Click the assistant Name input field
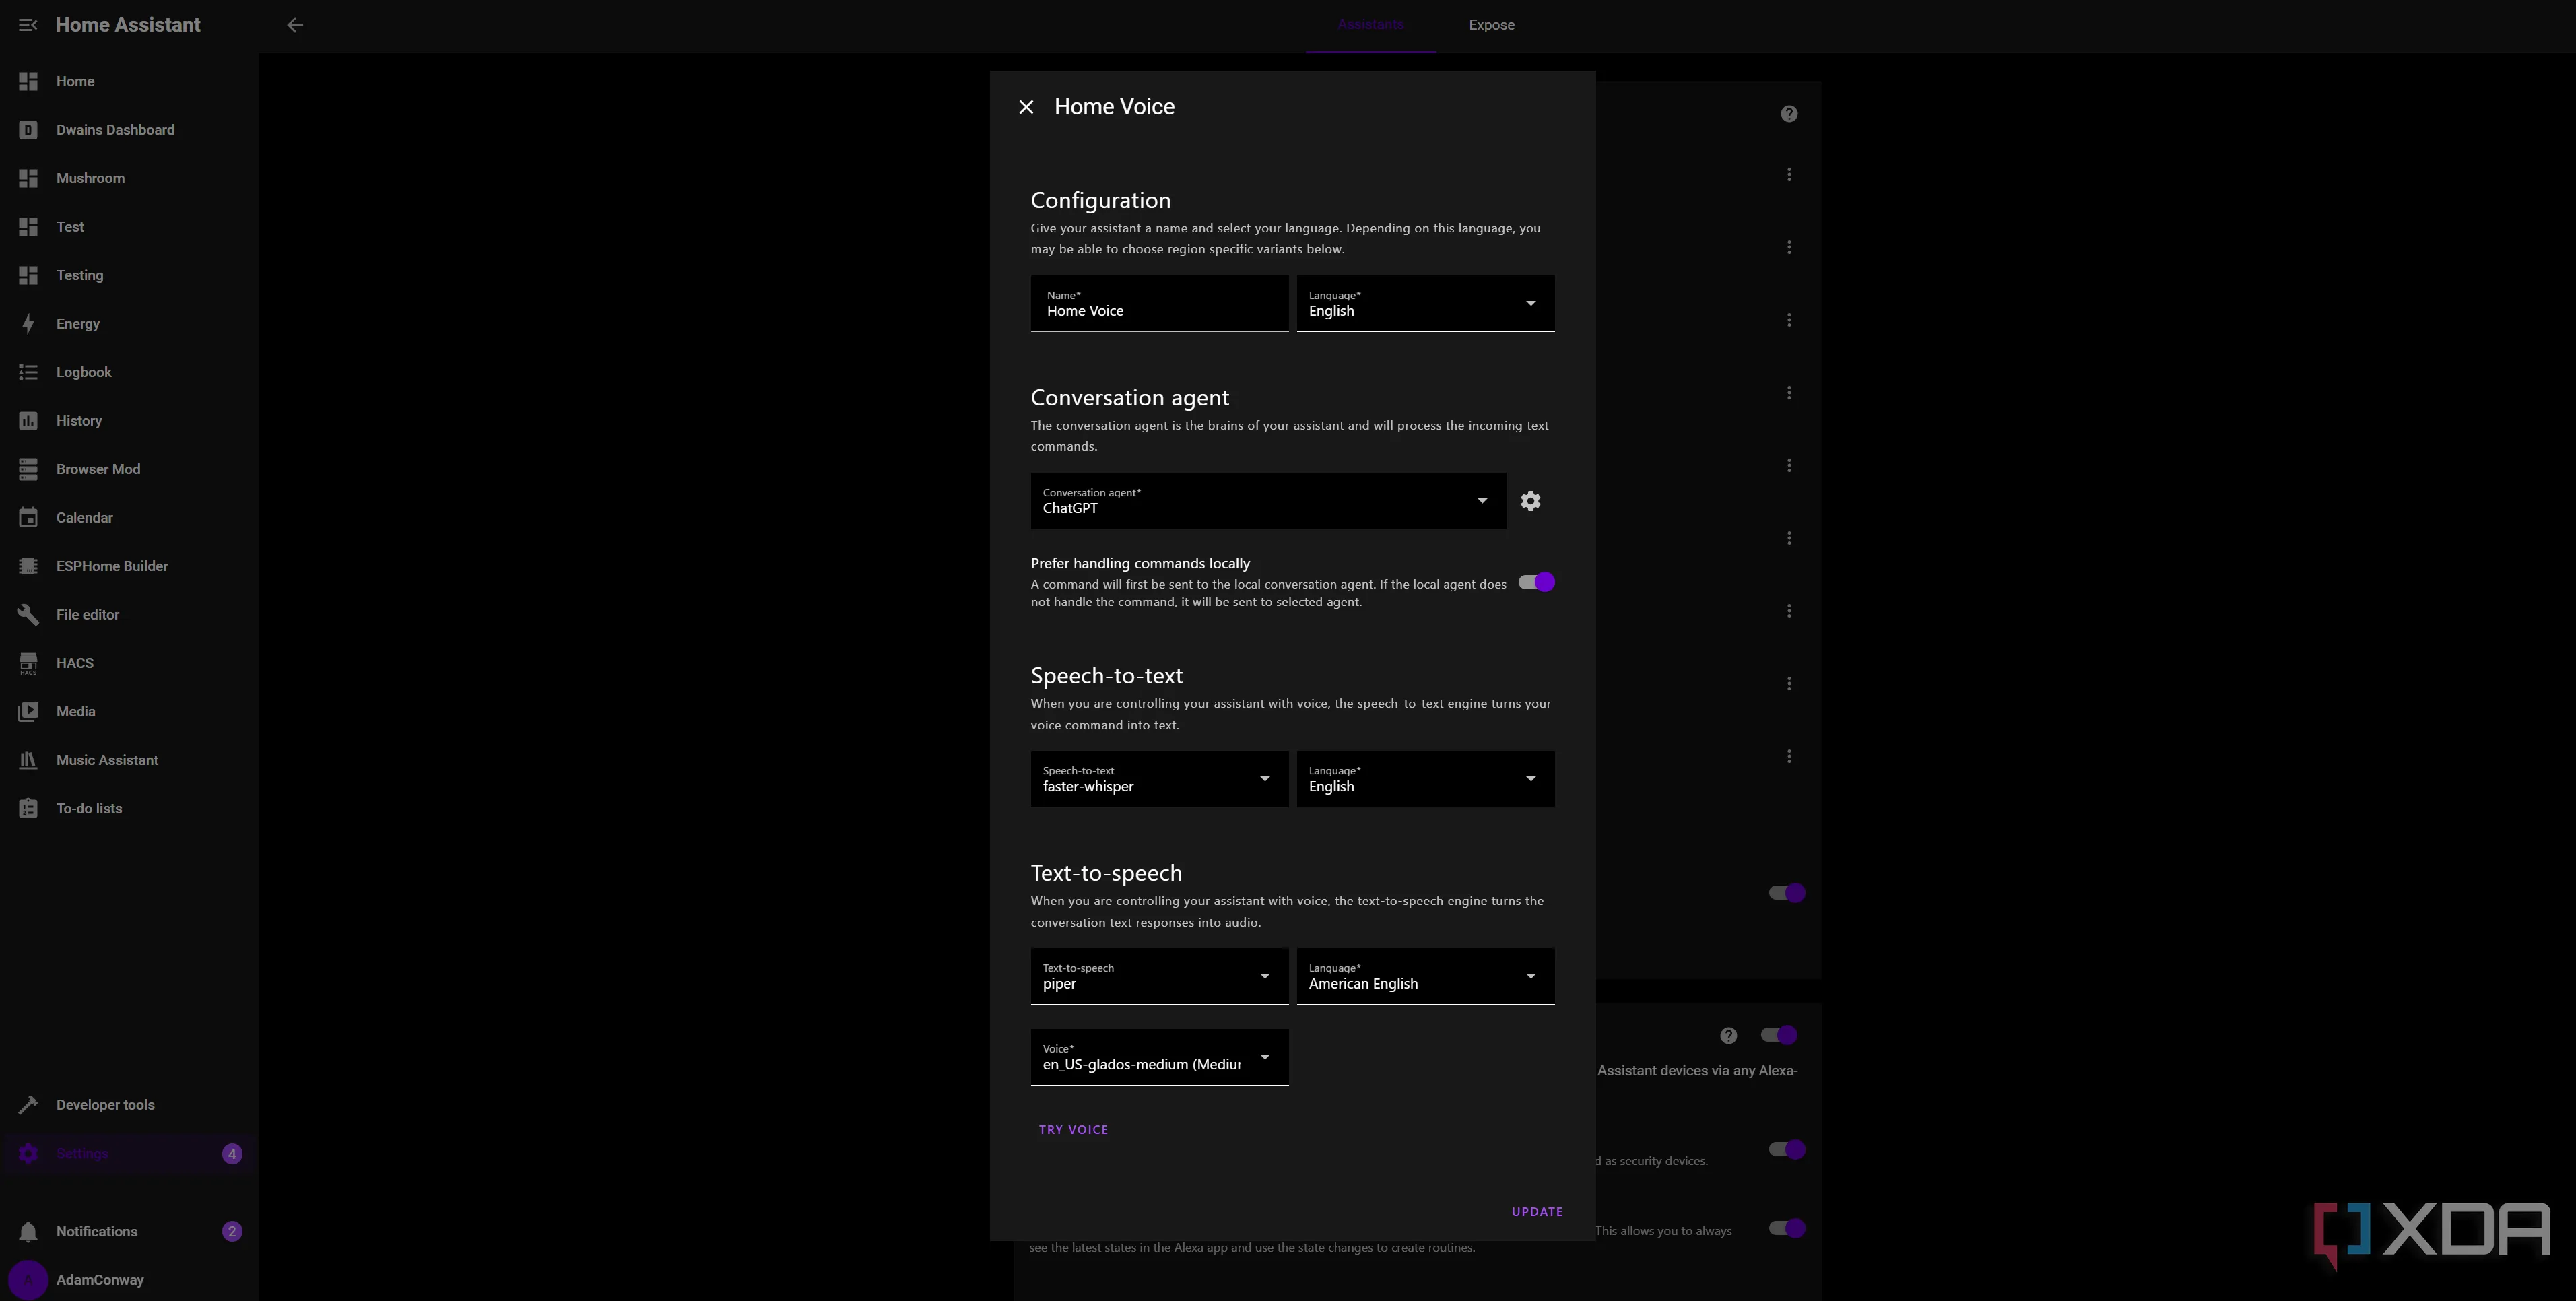 (x=1158, y=304)
